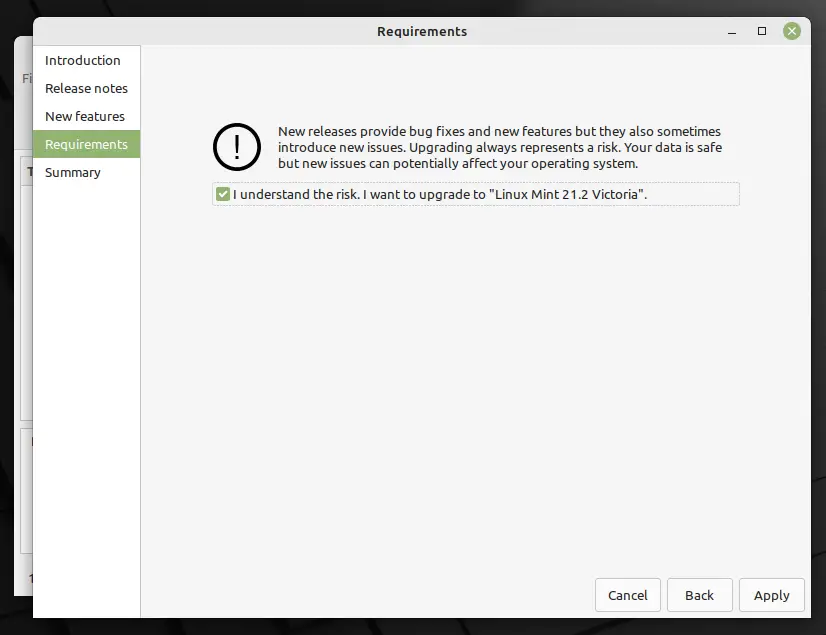Cancel the upgrade wizard

click(627, 595)
